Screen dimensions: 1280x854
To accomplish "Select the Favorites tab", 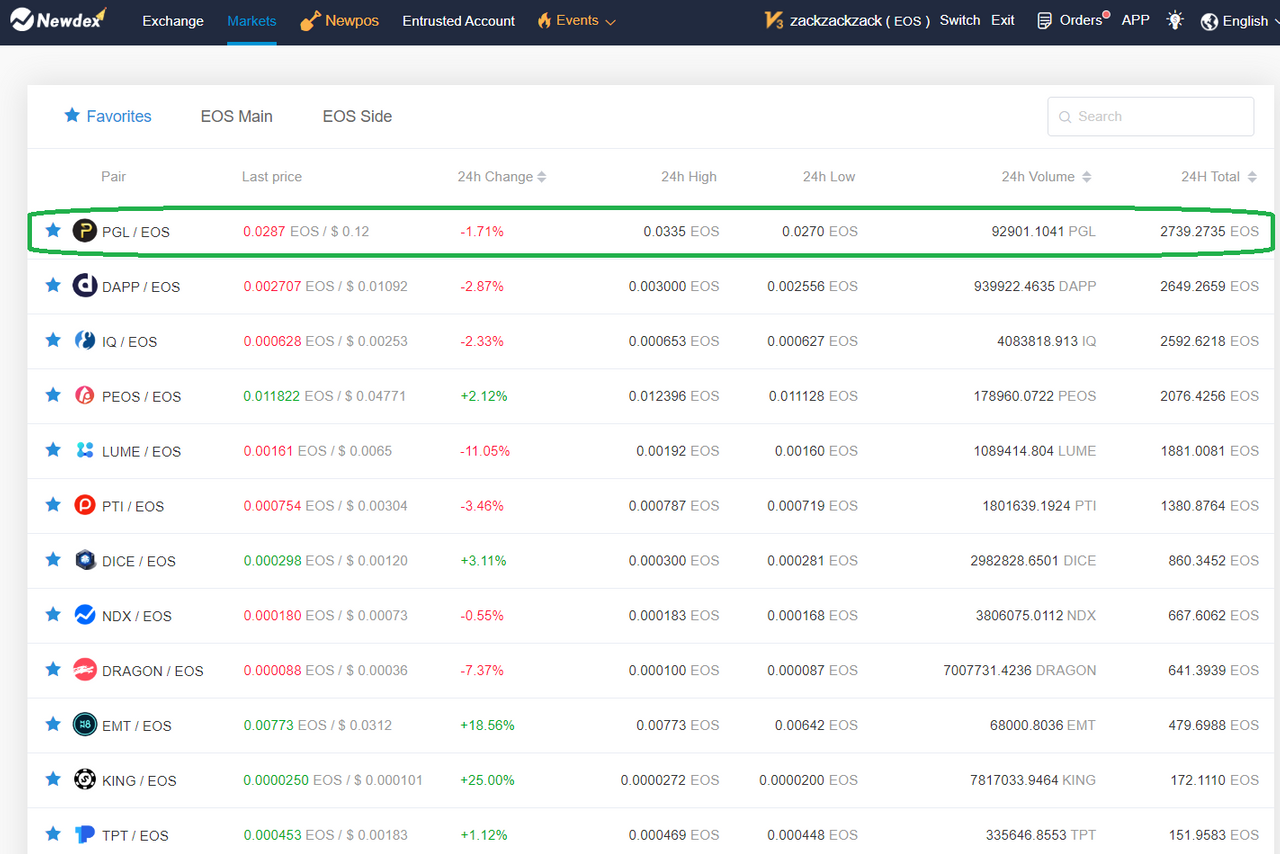I will point(108,116).
